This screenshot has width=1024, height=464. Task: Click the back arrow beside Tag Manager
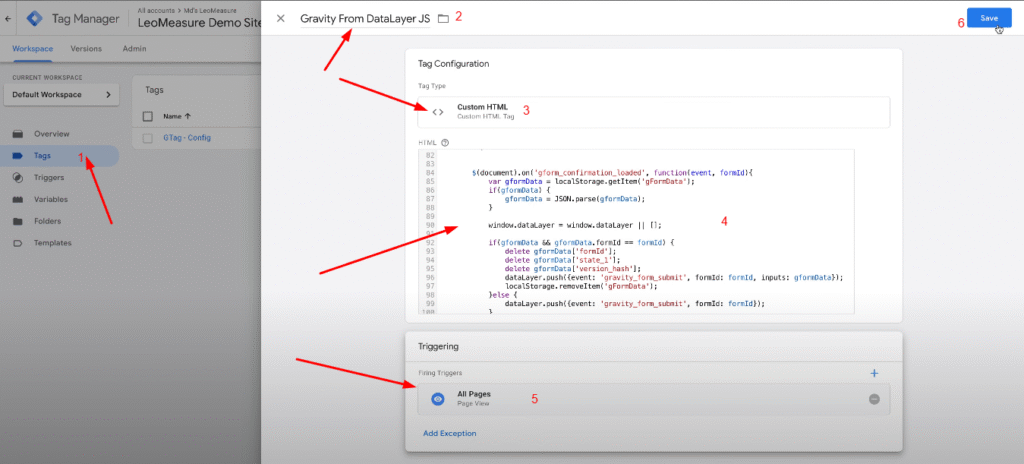click(8, 19)
